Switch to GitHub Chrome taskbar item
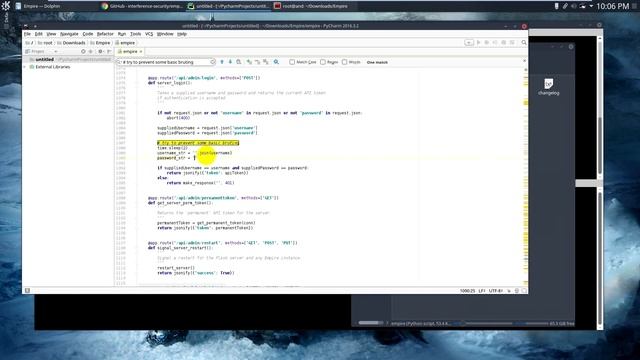This screenshot has height=360, width=640. point(142,6)
